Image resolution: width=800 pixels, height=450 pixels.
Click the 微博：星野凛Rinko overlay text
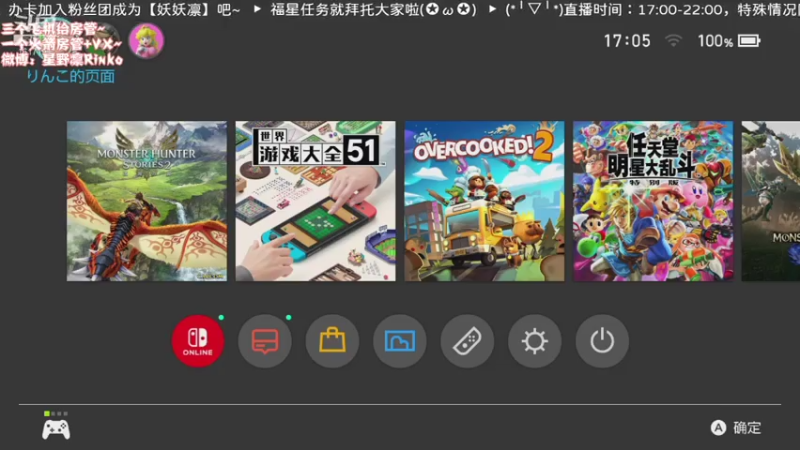(x=62, y=60)
